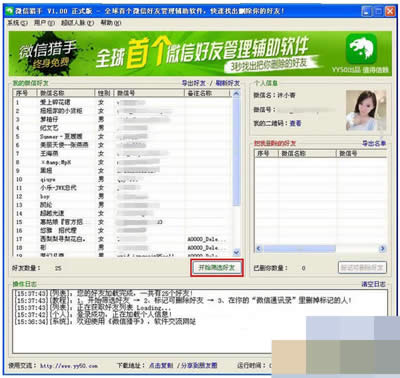The image size is (400, 378).
Task: Minimize the 微信猎手 window
Action: click(x=367, y=11)
